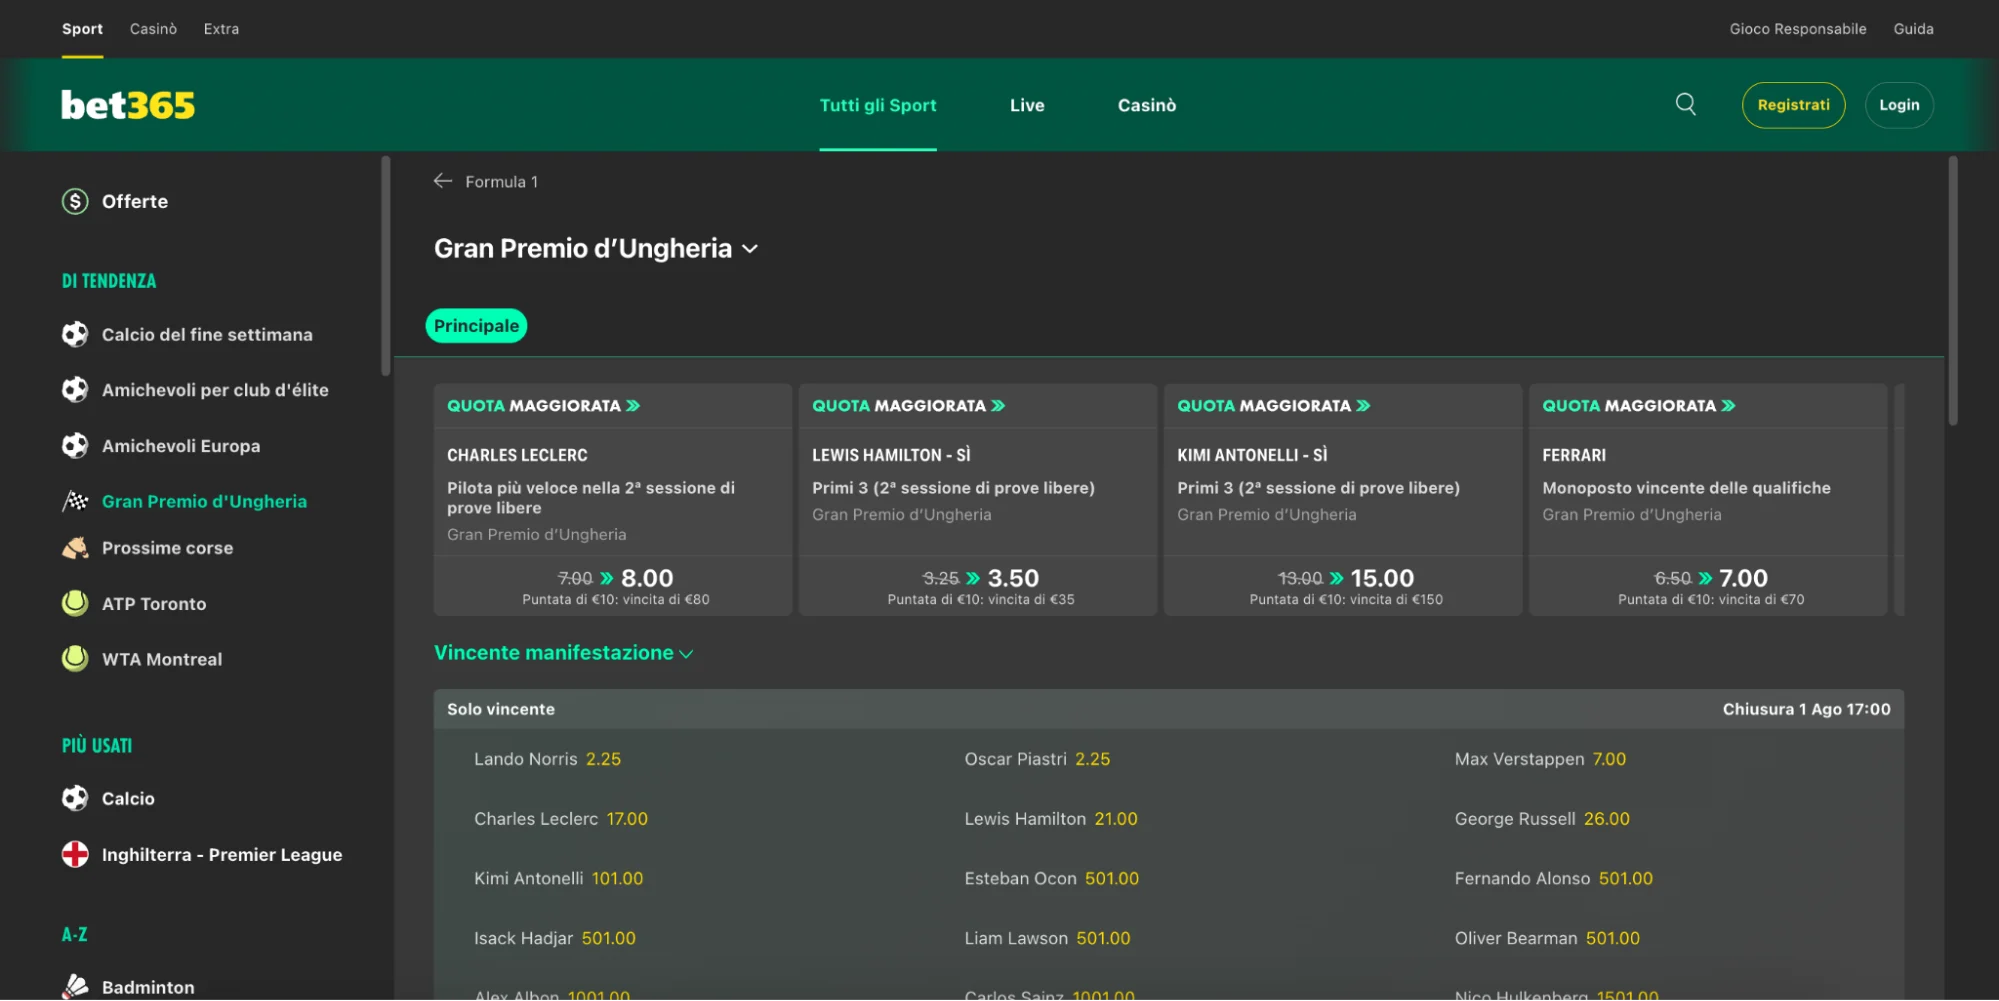This screenshot has height=1001, width=1999.
Task: Click the ATP Toronto tennis ball icon
Action: [75, 603]
